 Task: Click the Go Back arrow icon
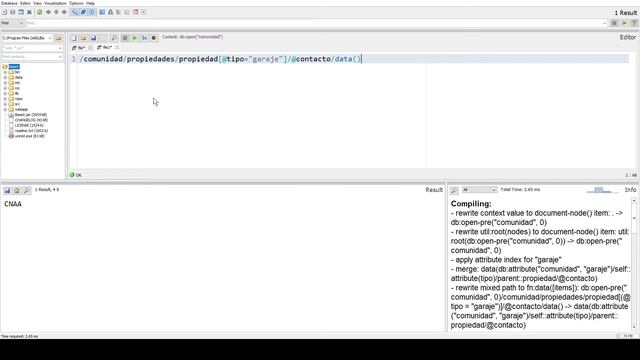click(48, 12)
